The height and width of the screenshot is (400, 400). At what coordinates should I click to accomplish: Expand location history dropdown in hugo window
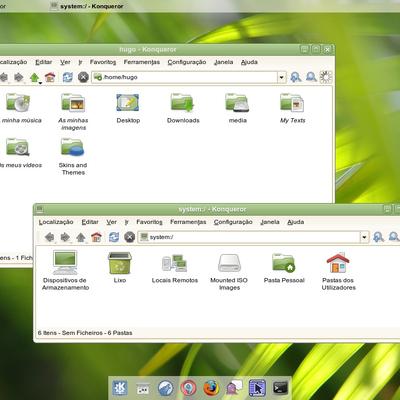(282, 77)
